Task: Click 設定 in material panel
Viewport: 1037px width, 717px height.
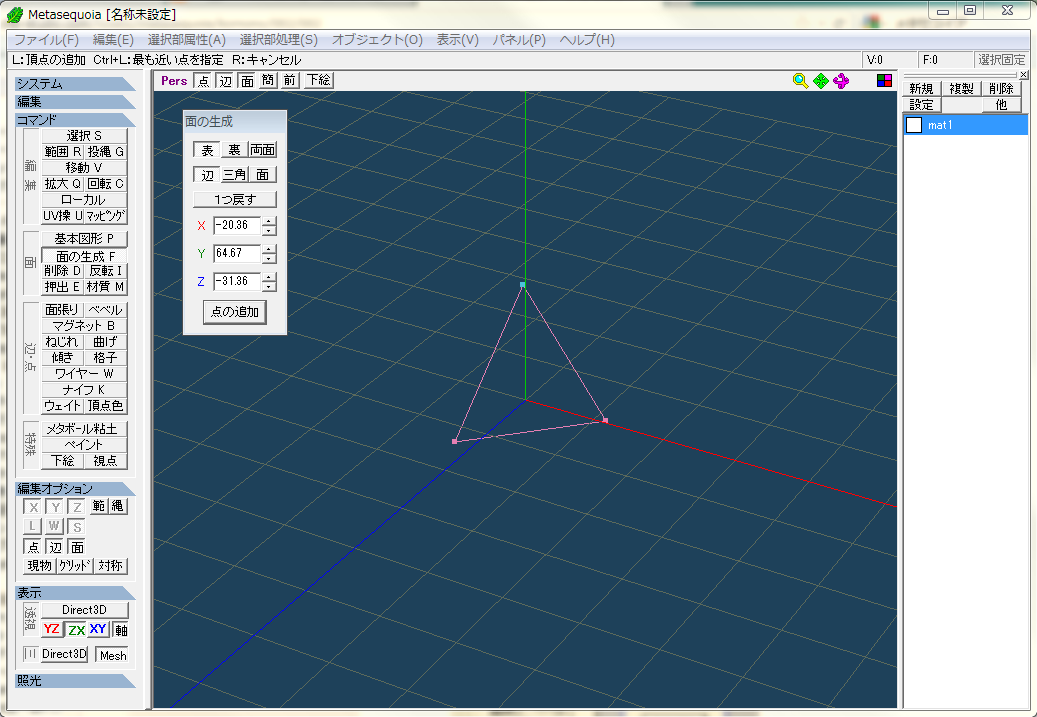Action: pyautogui.click(x=921, y=105)
